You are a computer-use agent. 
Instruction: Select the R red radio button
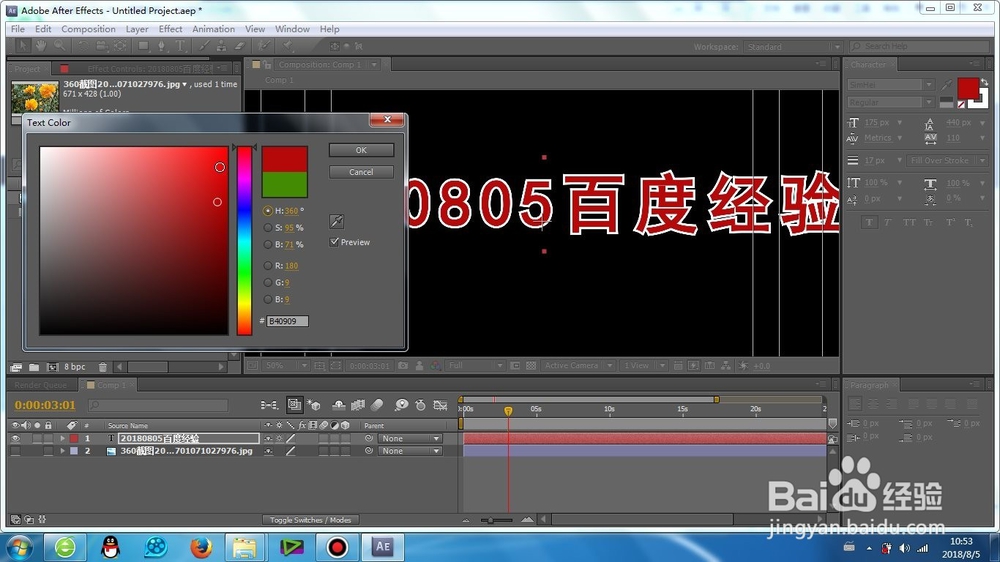(x=268, y=265)
